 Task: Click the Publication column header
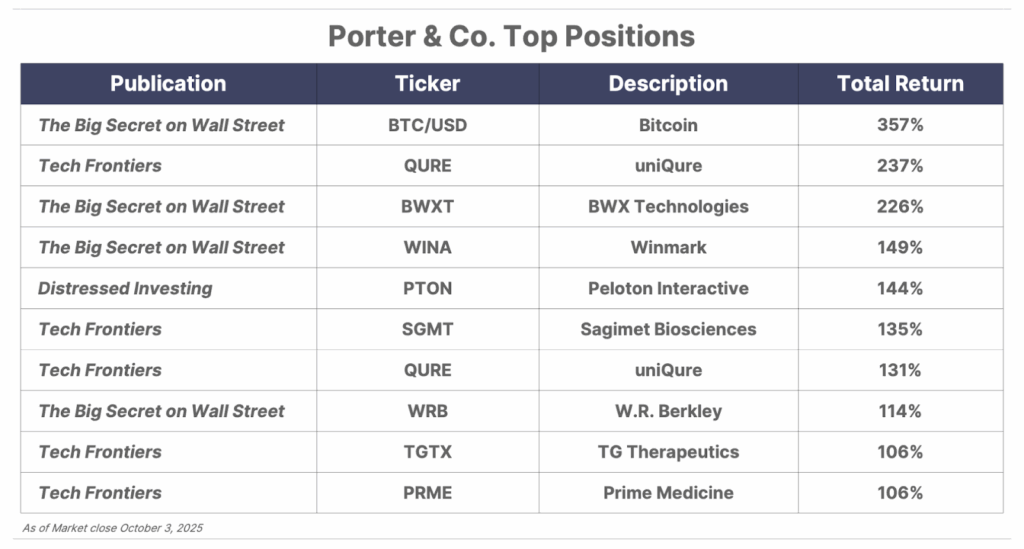168,84
